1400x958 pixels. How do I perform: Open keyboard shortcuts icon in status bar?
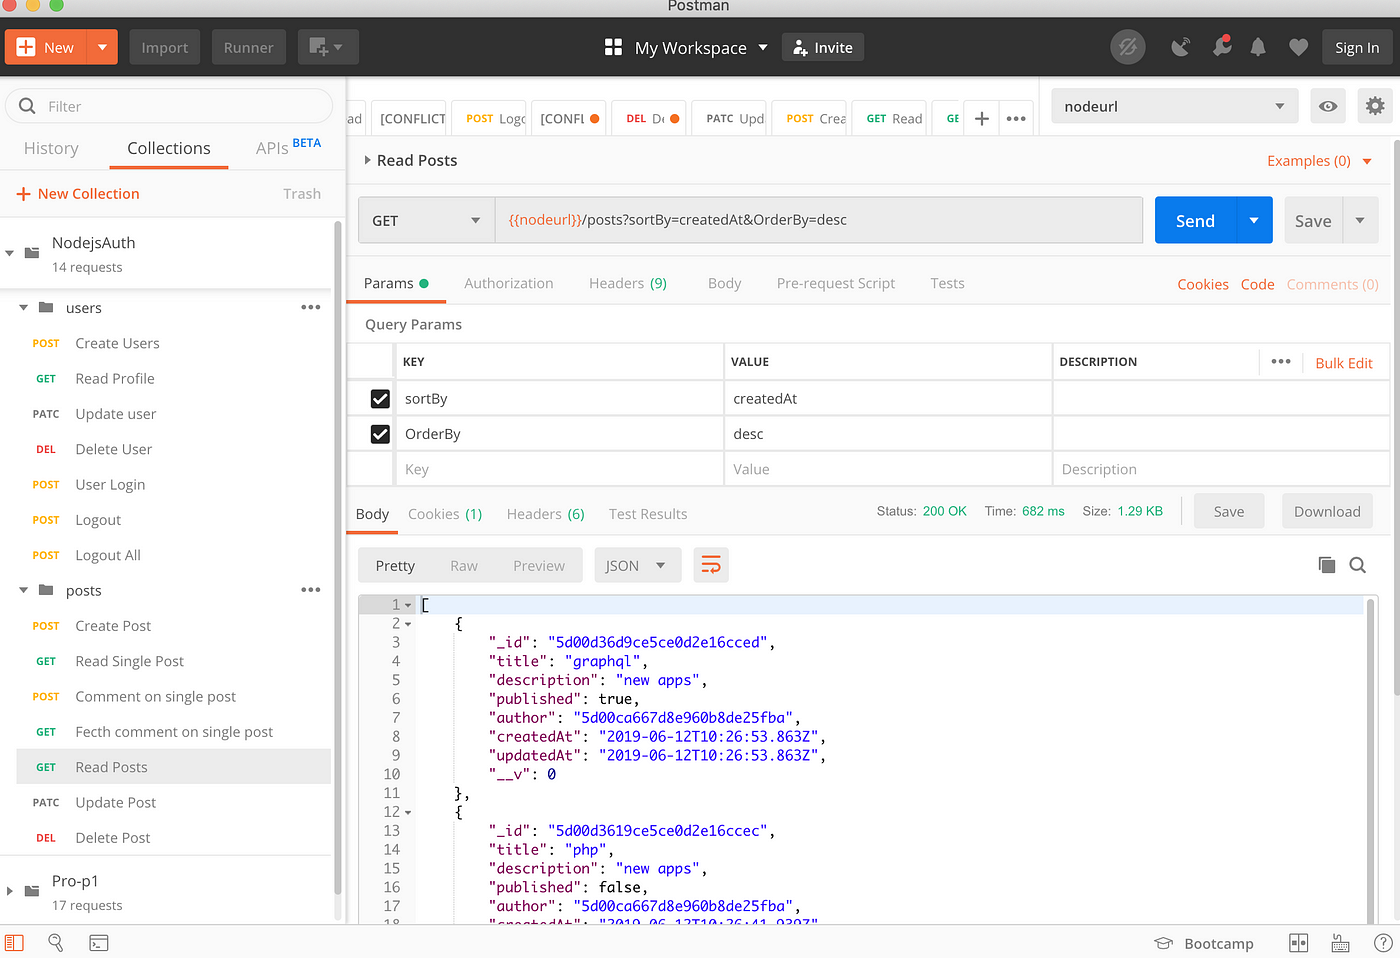click(1340, 943)
